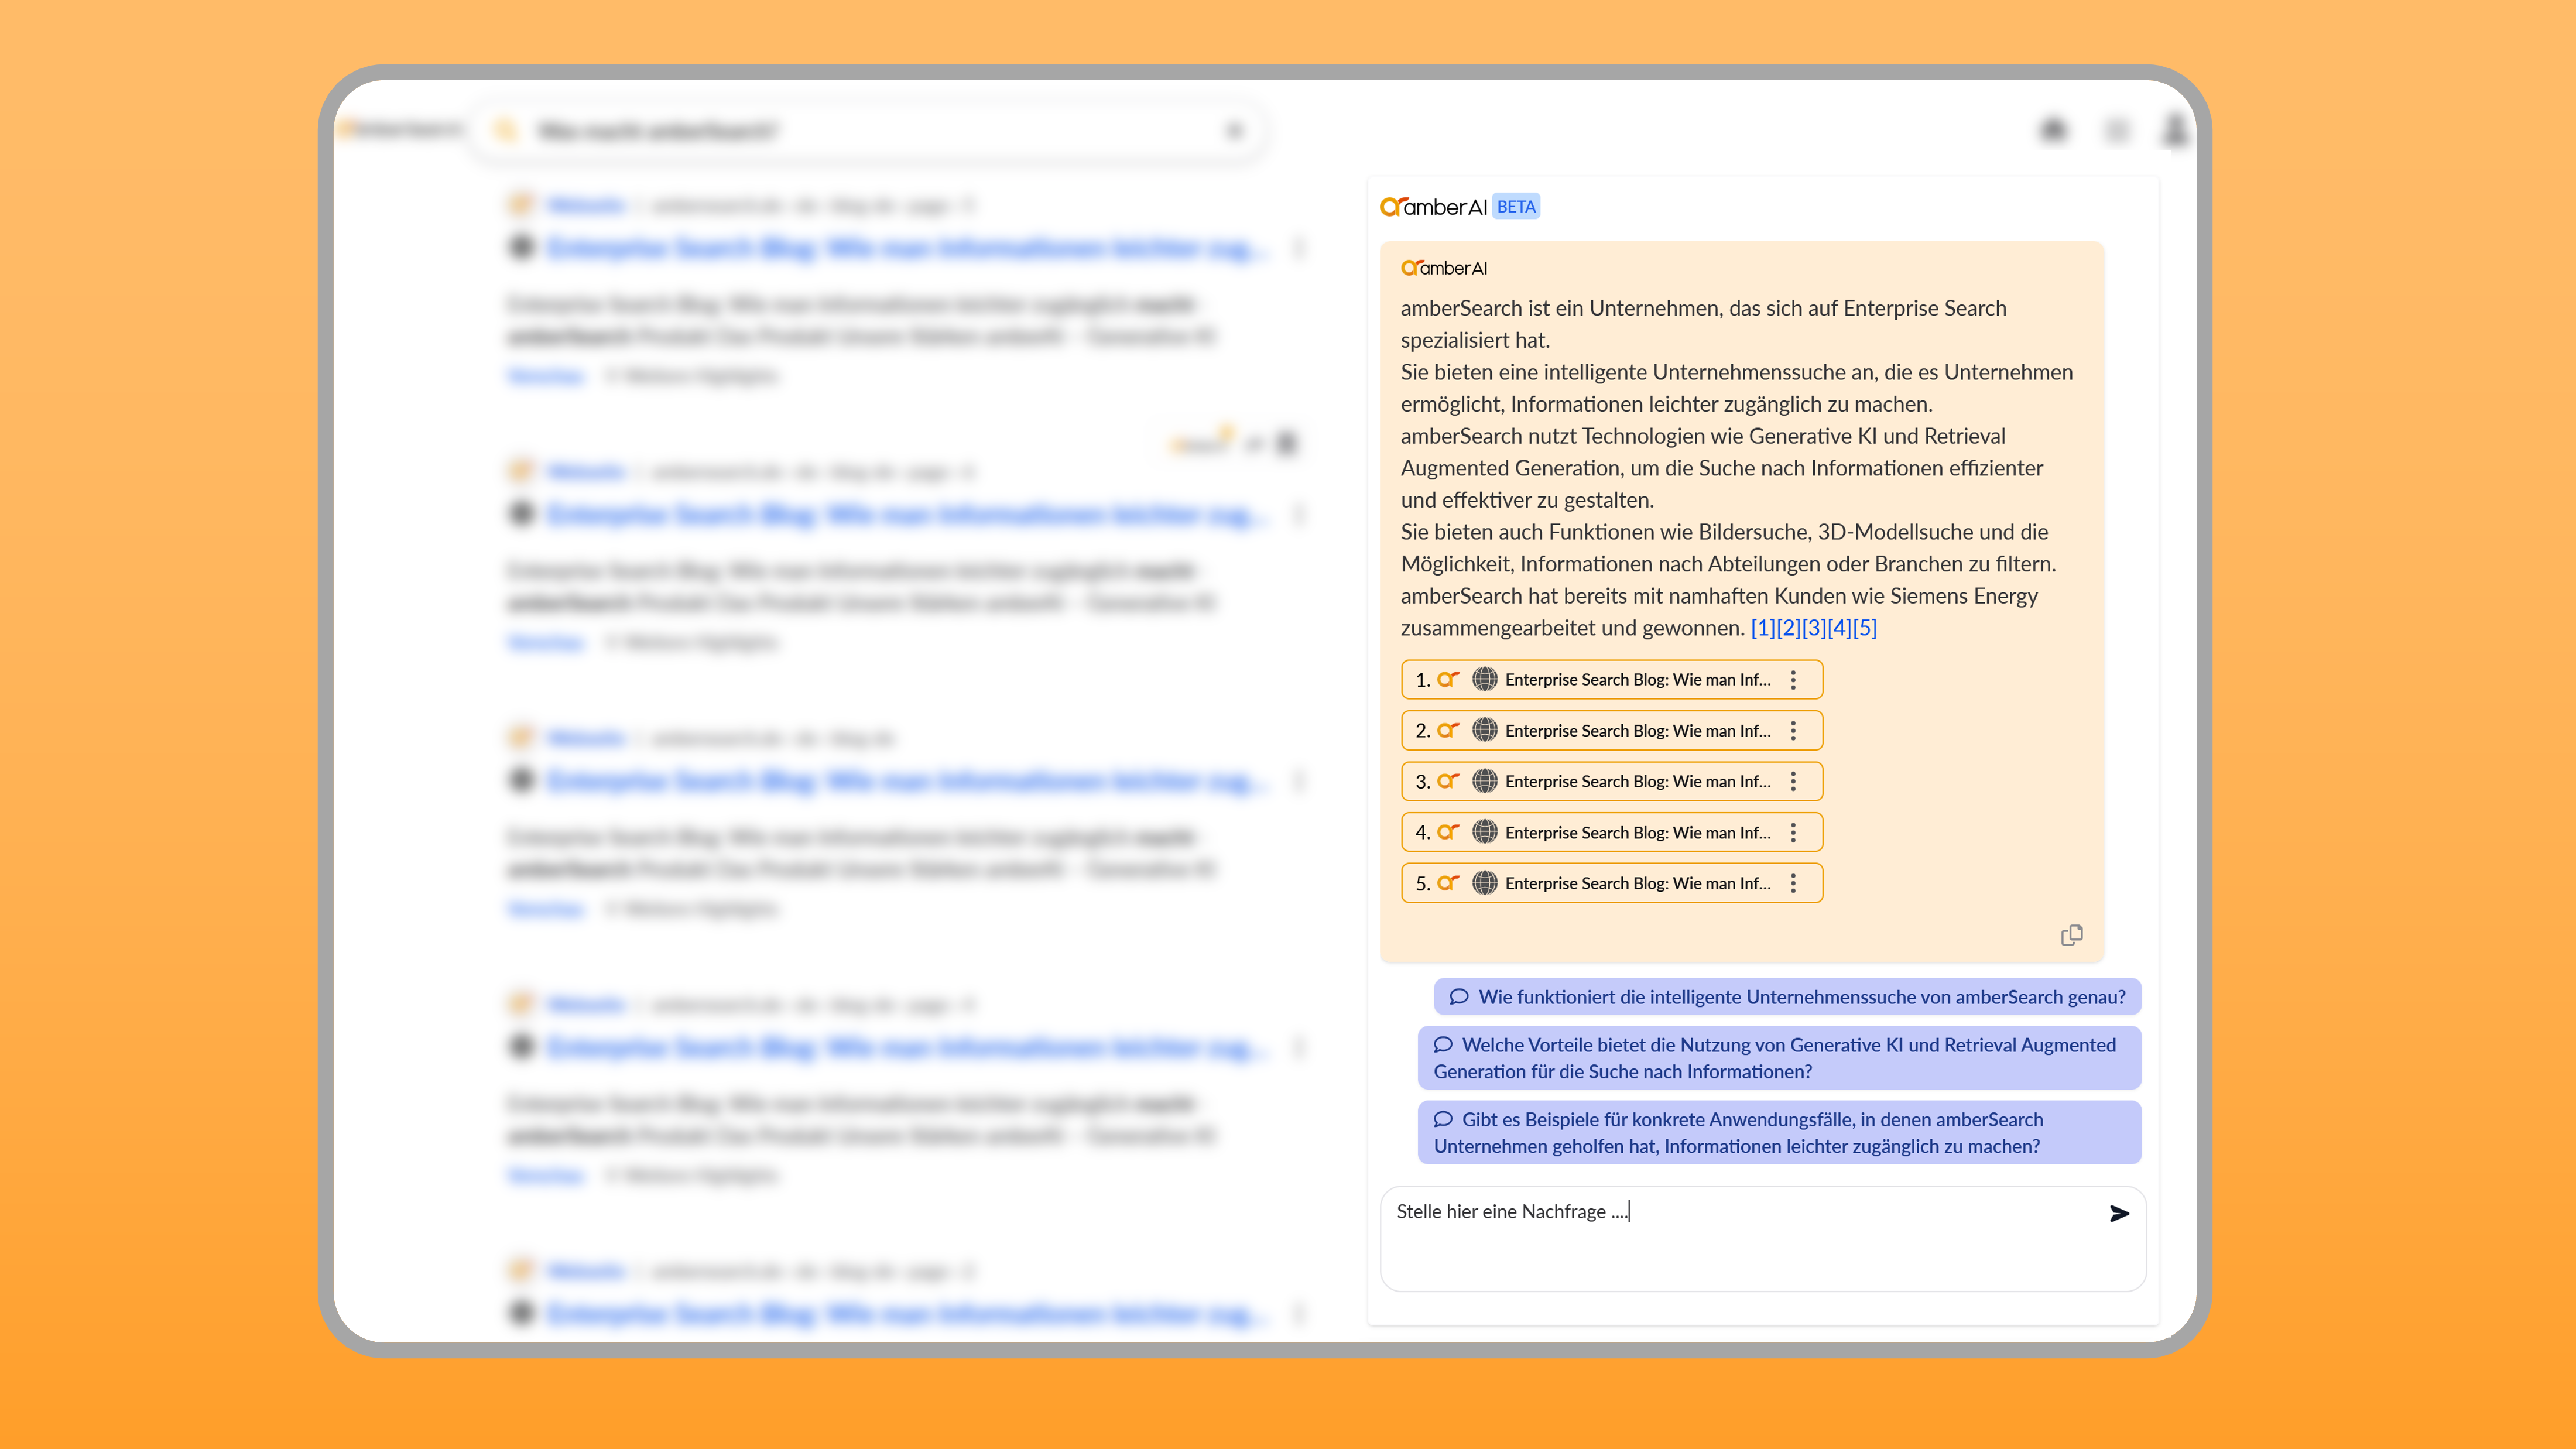Click the amberAI logo in the panel header

[1433, 207]
